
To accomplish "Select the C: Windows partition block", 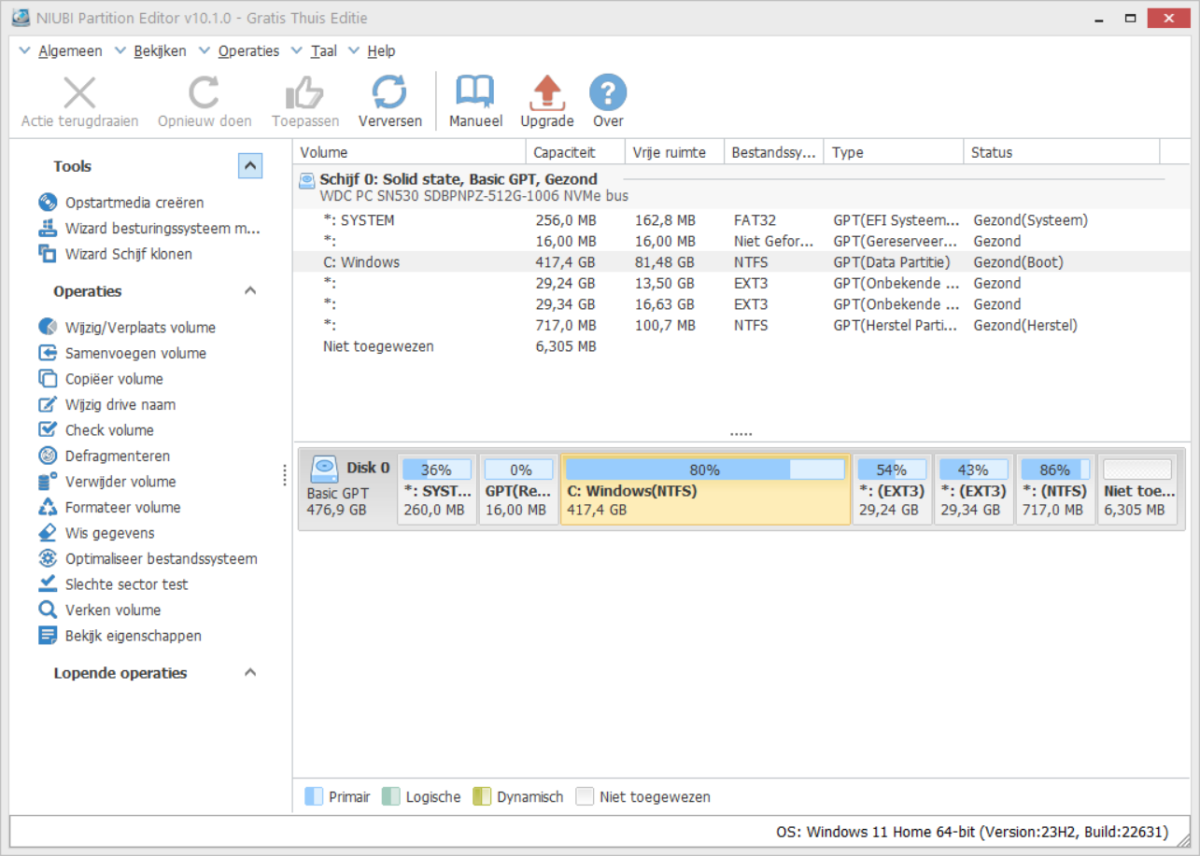I will pos(705,490).
